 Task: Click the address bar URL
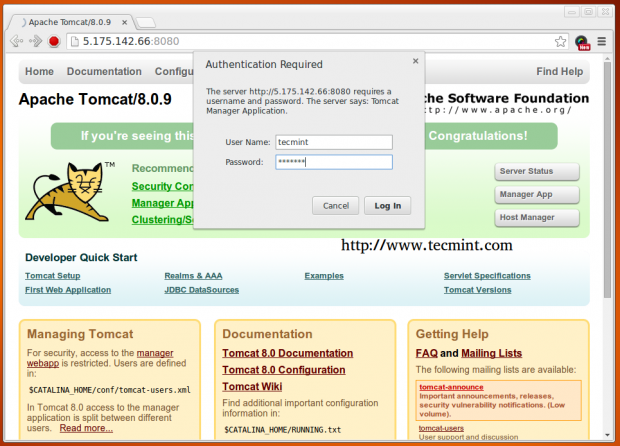point(131,41)
